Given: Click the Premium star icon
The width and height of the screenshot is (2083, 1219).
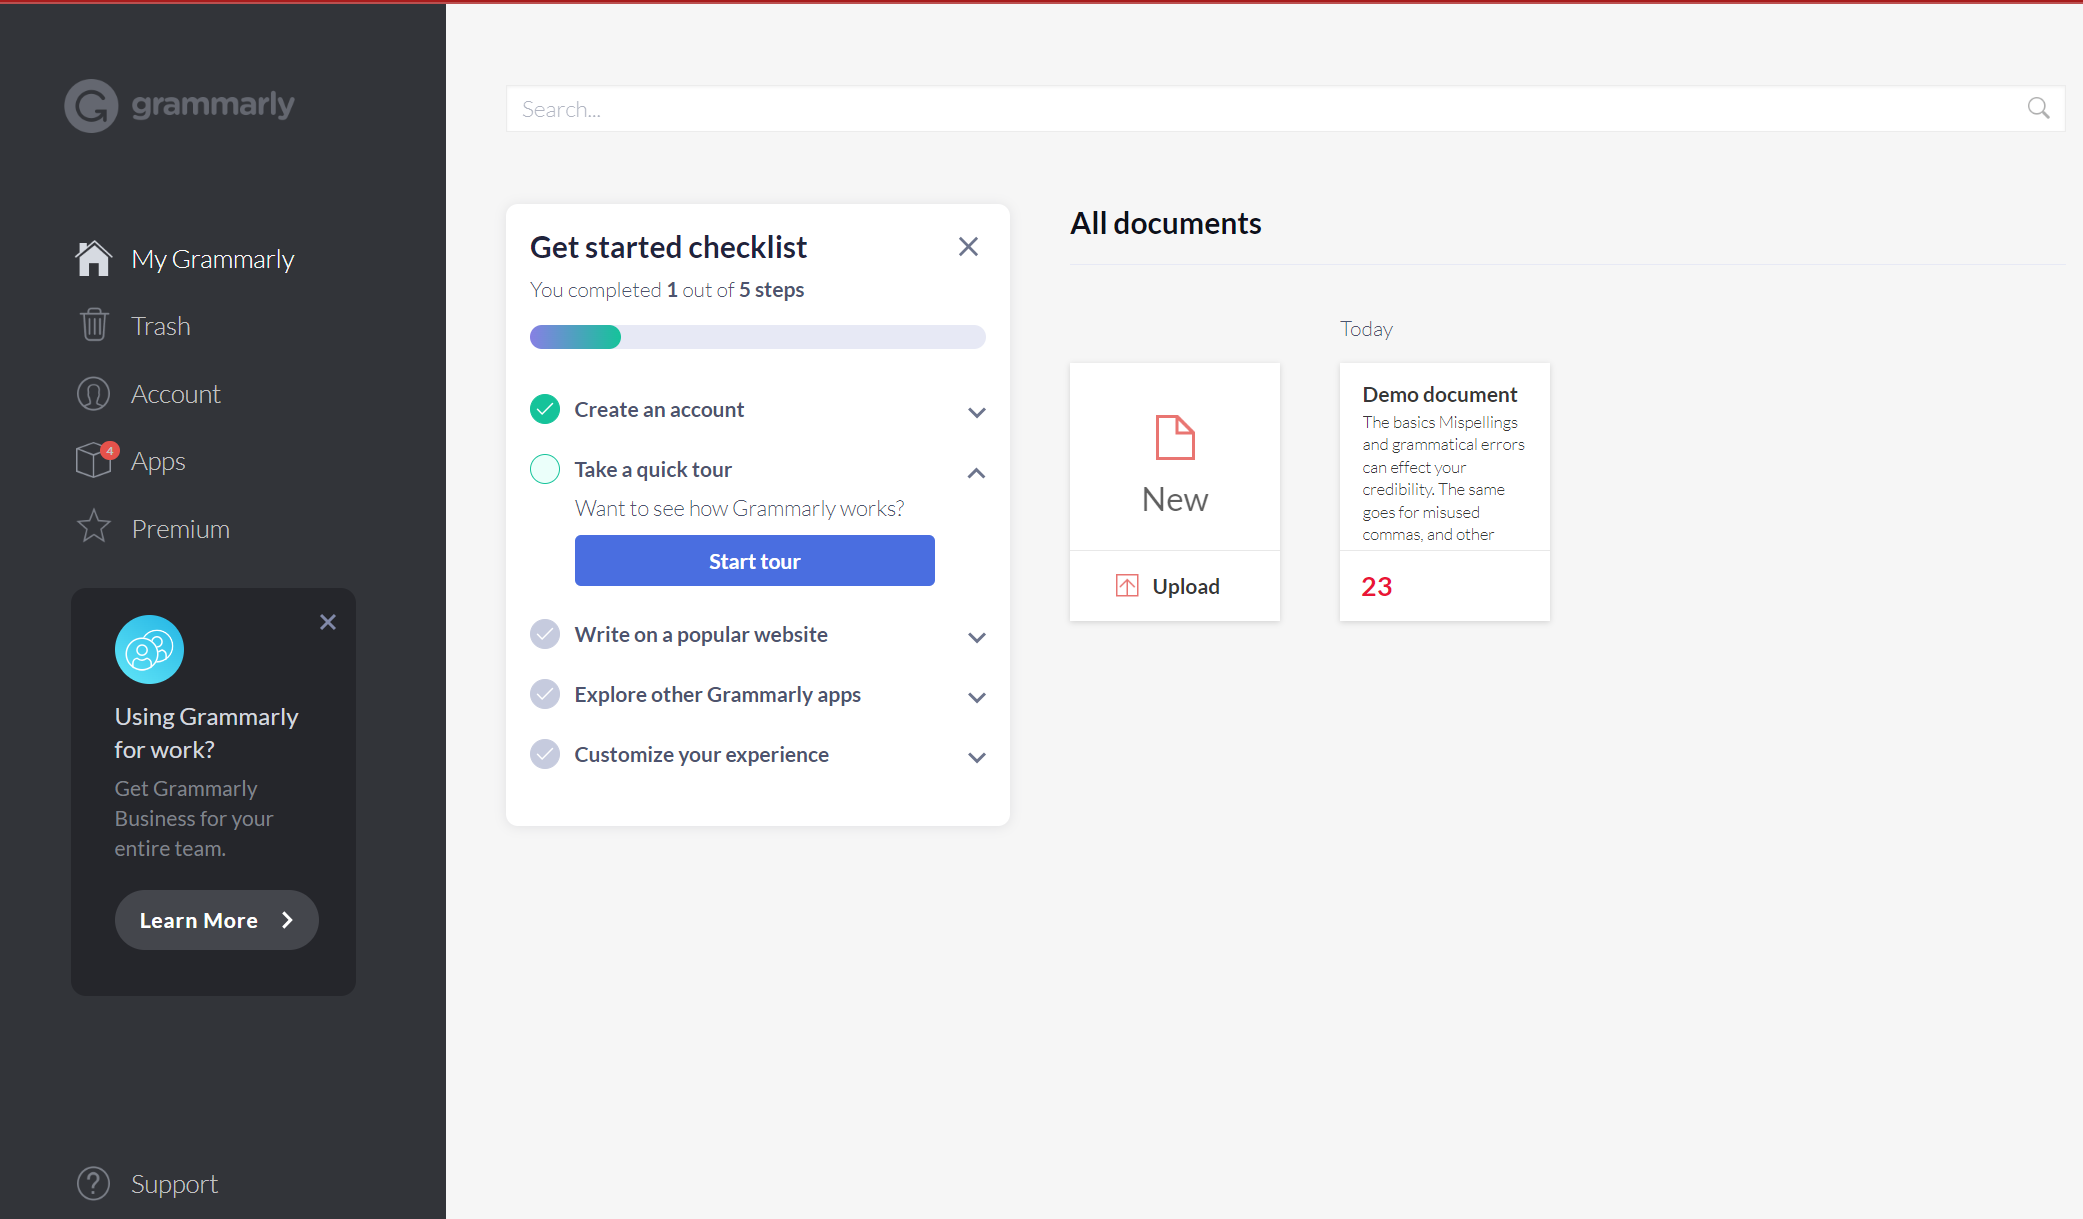Looking at the screenshot, I should point(94,527).
